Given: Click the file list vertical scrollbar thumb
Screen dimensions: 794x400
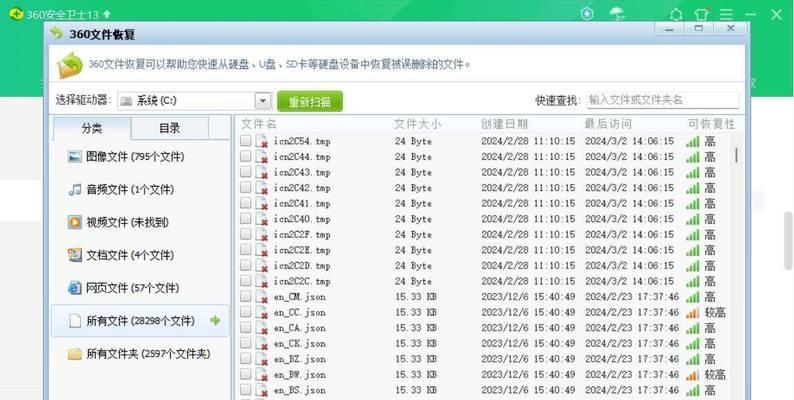Looking at the screenshot, I should 736,154.
